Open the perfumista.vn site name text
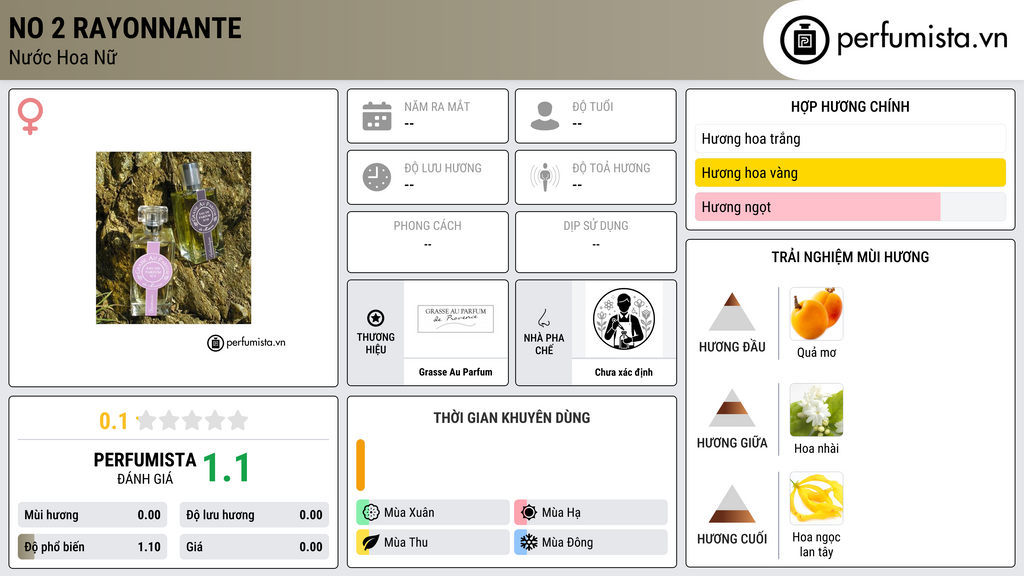1024x576 pixels. [922, 39]
